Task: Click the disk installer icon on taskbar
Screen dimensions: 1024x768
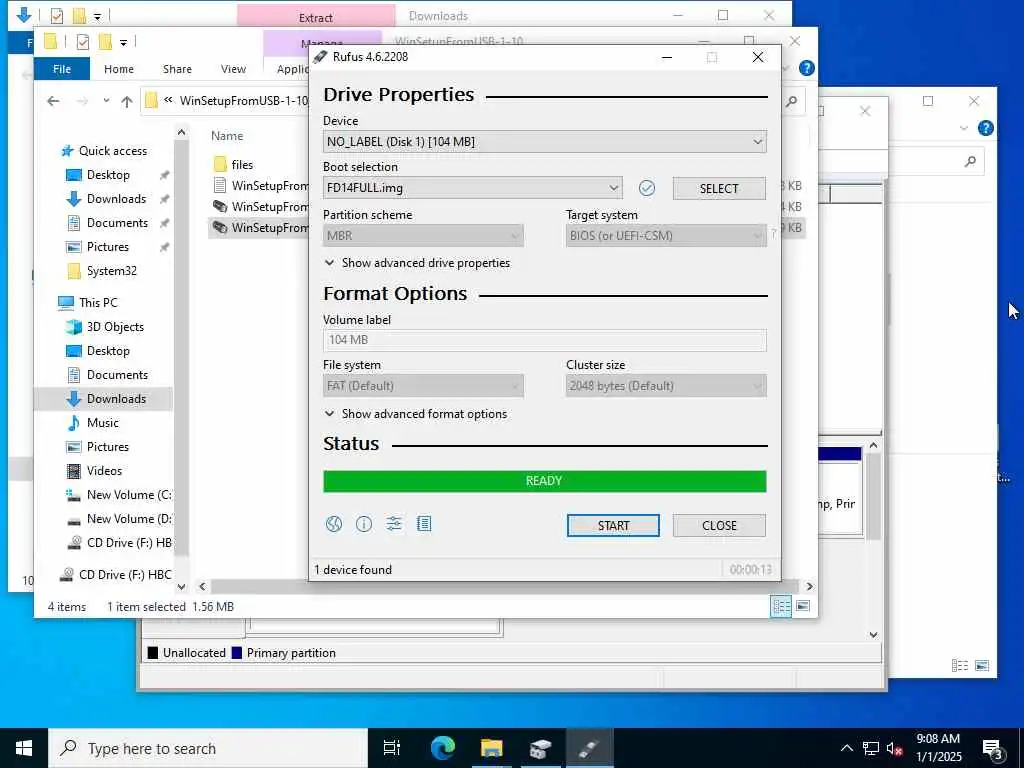Action: [x=540, y=748]
